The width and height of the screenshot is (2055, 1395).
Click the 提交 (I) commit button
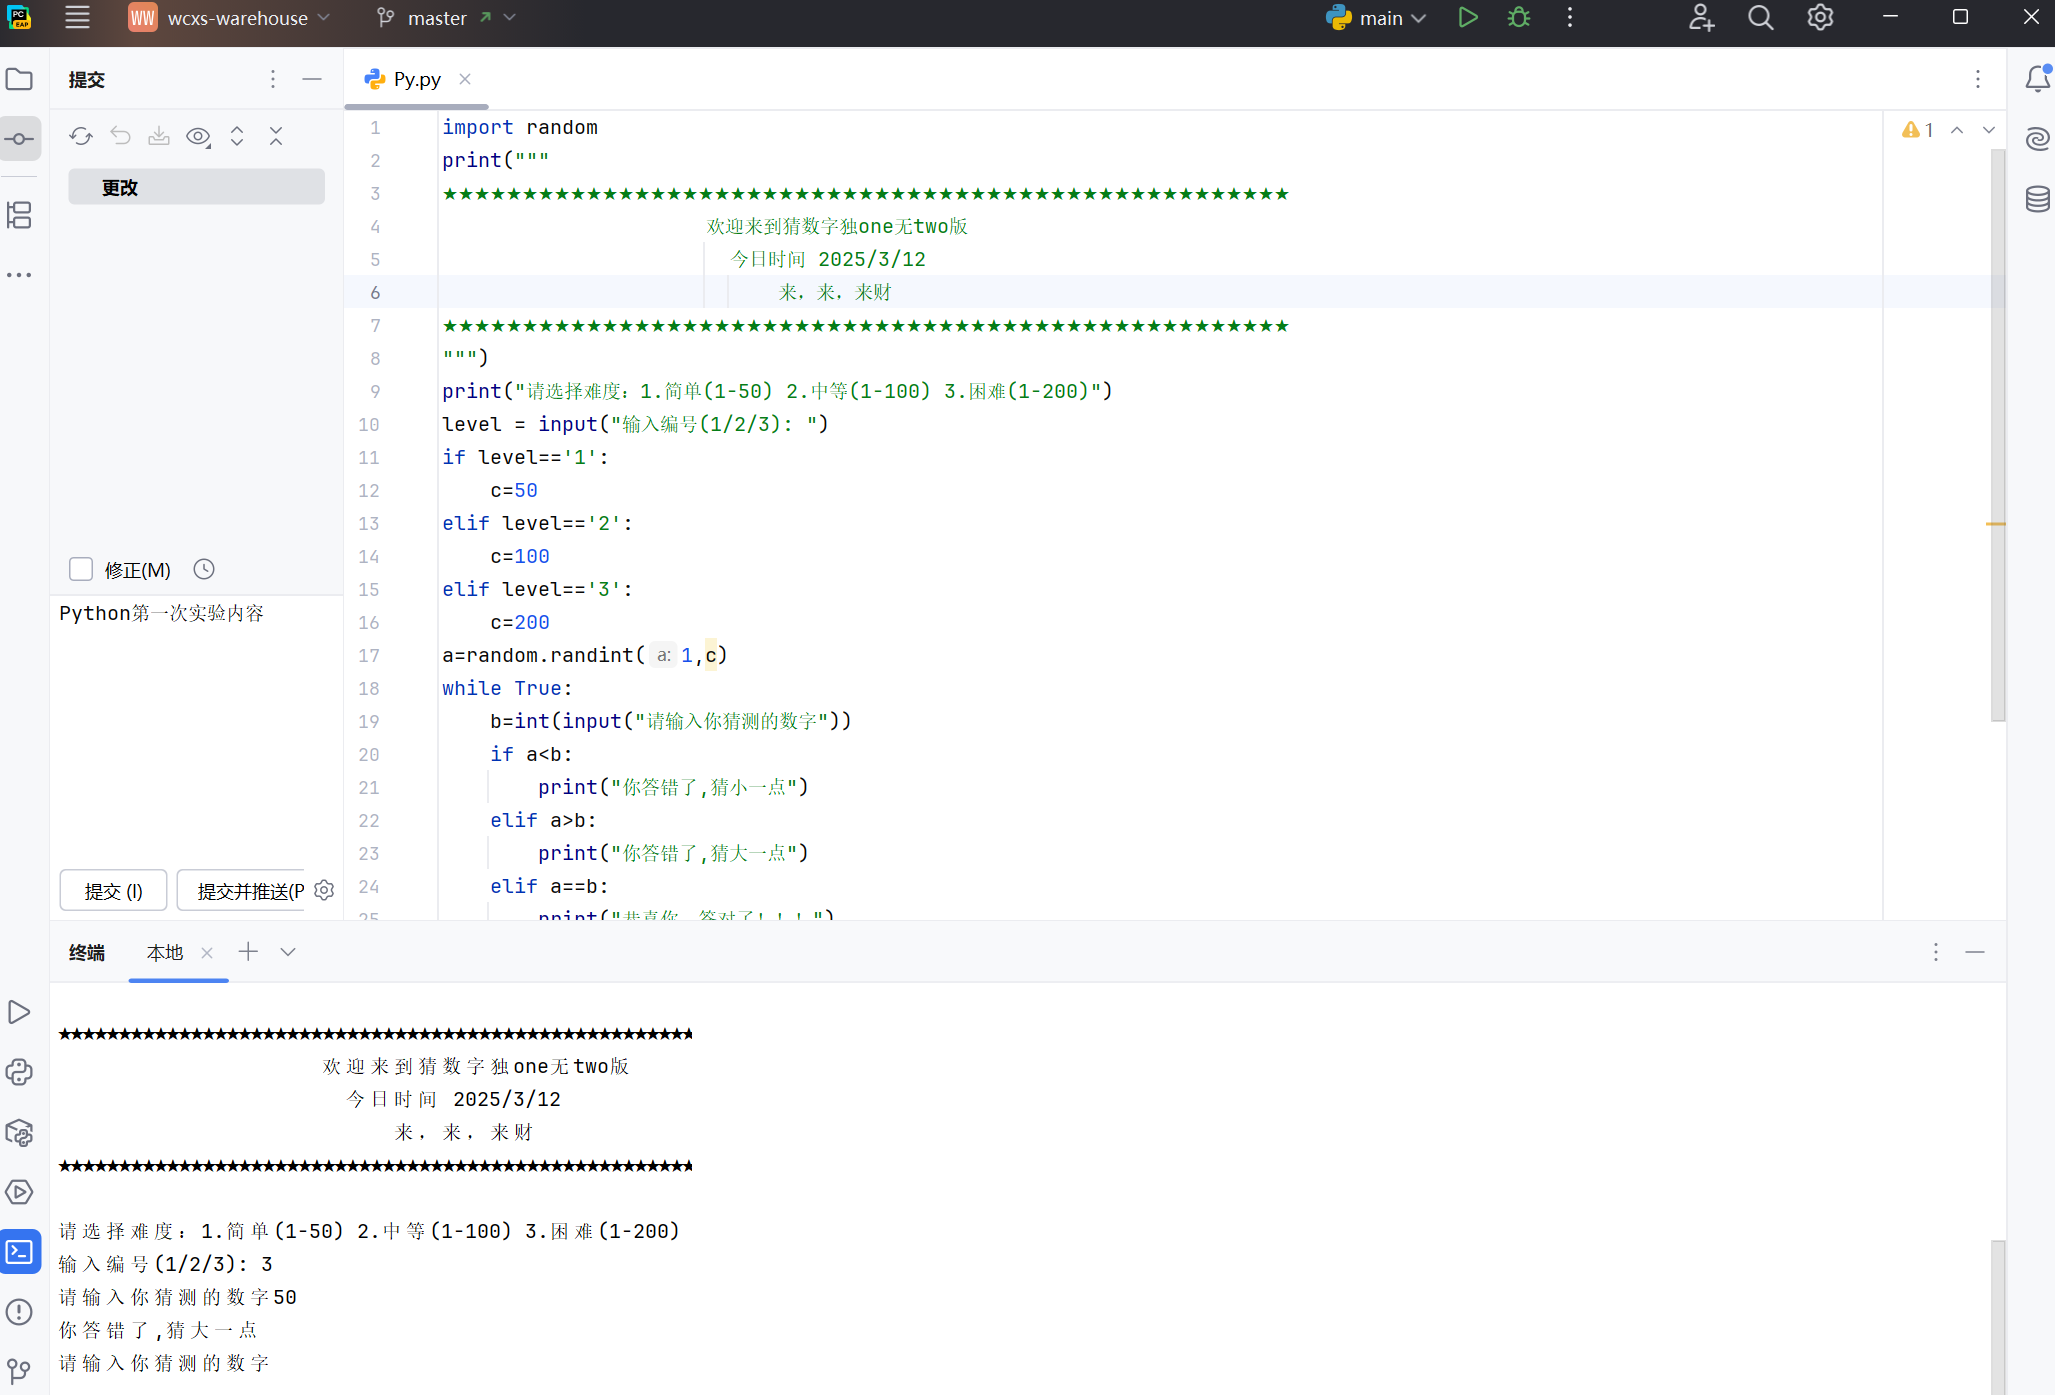coord(113,890)
